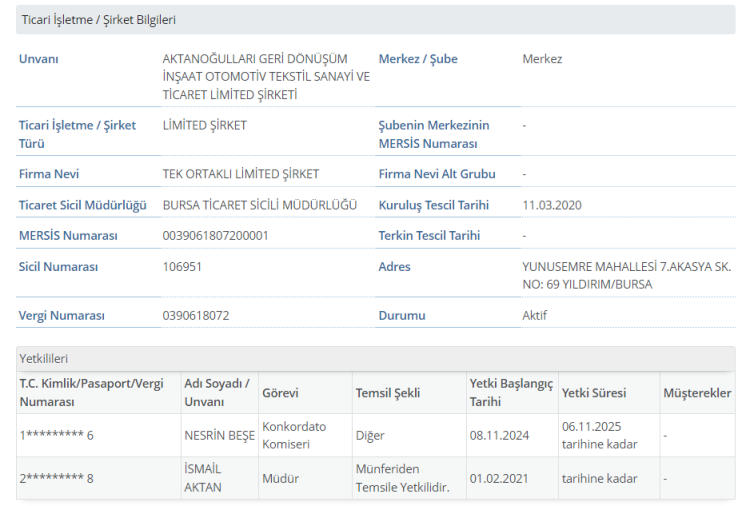Viewport: 750px width, 506px height.
Task: Click the Münferiden Temsile Yetkilidir cell
Action: (402, 478)
